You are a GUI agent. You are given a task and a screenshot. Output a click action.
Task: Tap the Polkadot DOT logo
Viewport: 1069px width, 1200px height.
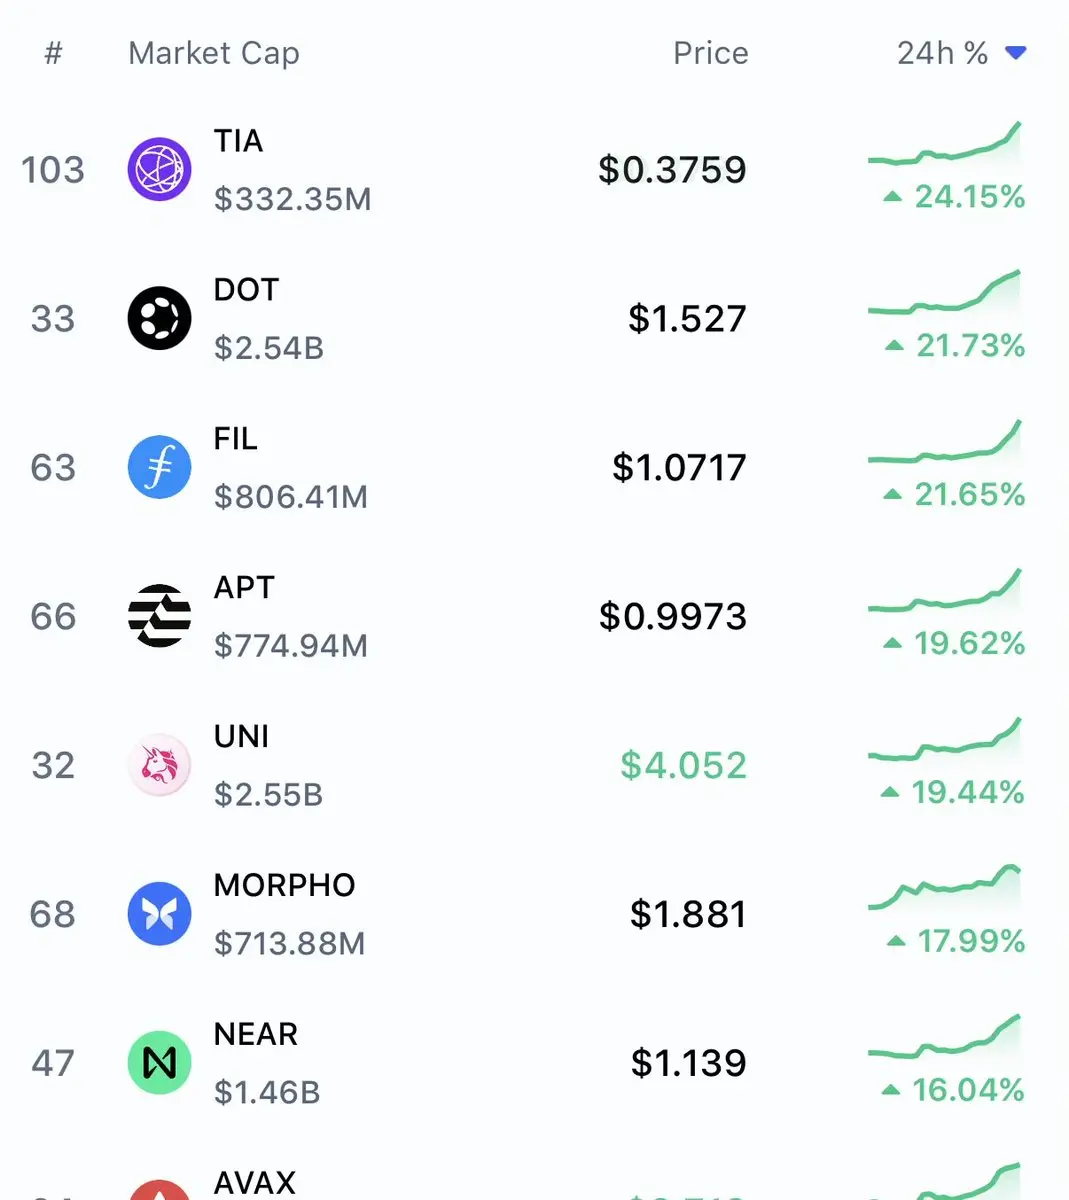tap(160, 318)
